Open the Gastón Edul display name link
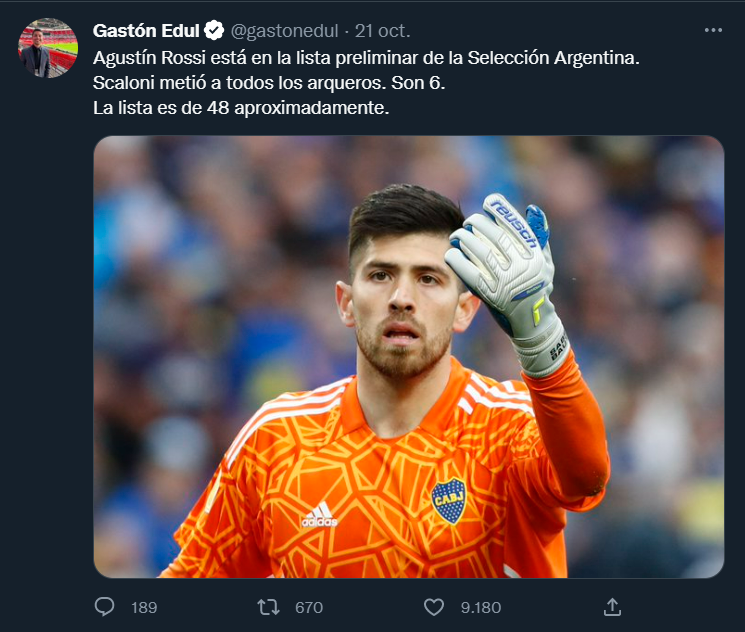Screen dimensions: 745x632 click(146, 30)
